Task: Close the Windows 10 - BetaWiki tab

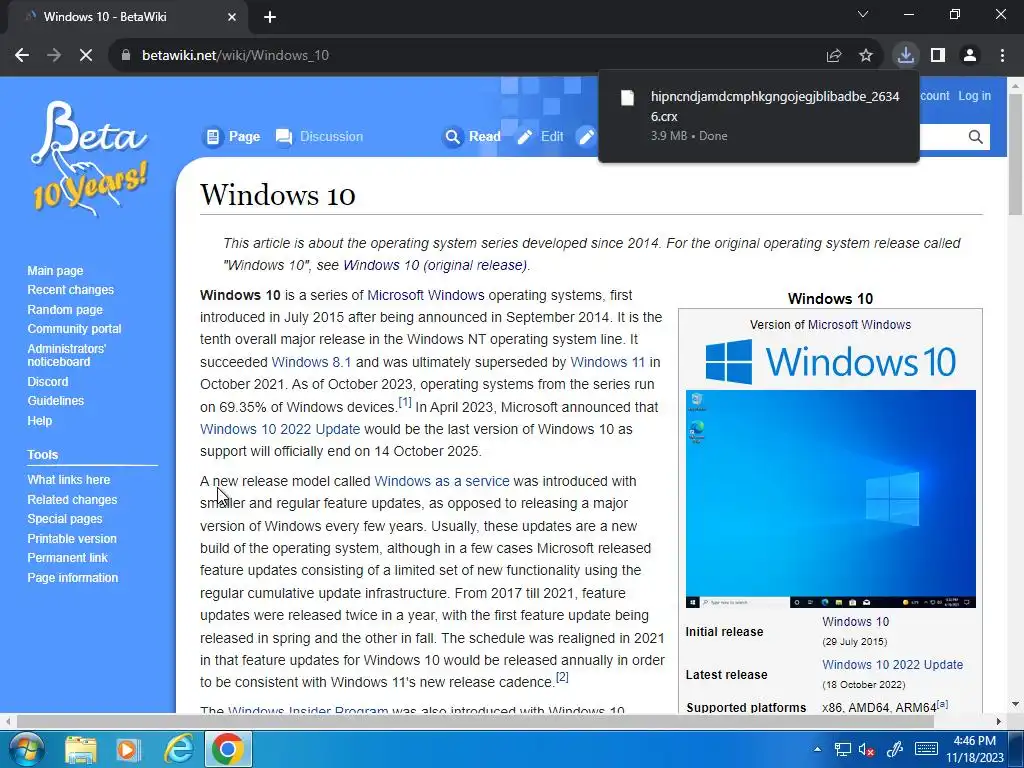Action: tap(232, 17)
